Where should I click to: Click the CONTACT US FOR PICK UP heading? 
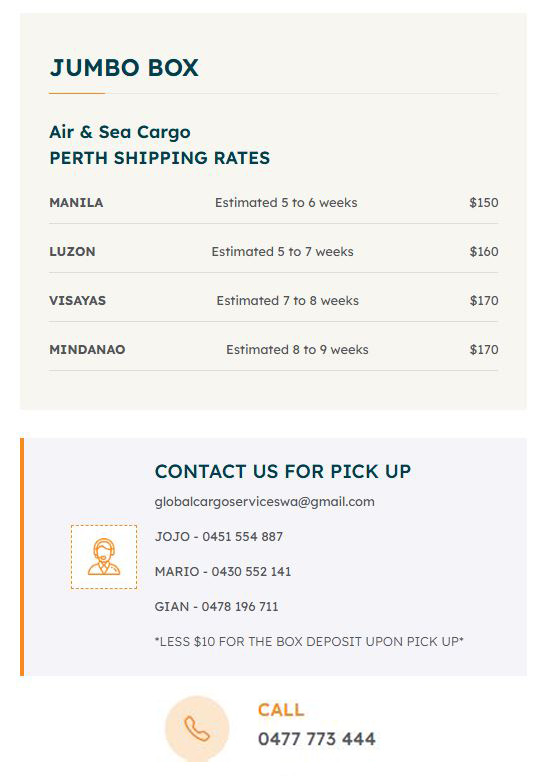click(x=283, y=471)
